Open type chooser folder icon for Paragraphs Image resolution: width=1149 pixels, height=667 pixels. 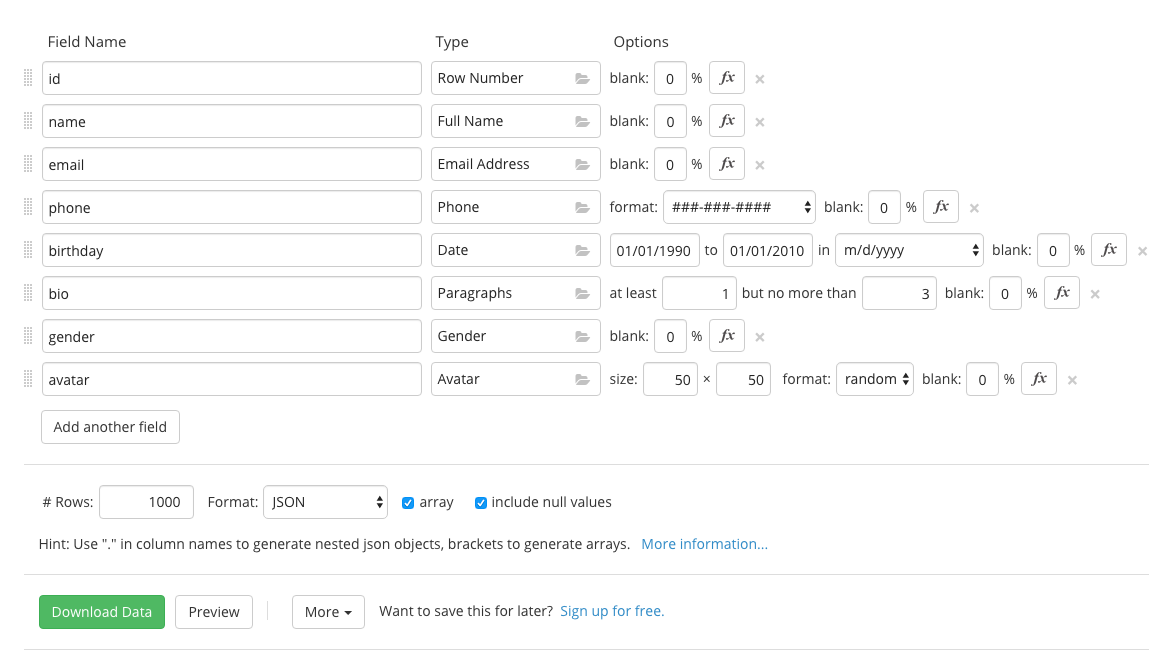coord(583,293)
